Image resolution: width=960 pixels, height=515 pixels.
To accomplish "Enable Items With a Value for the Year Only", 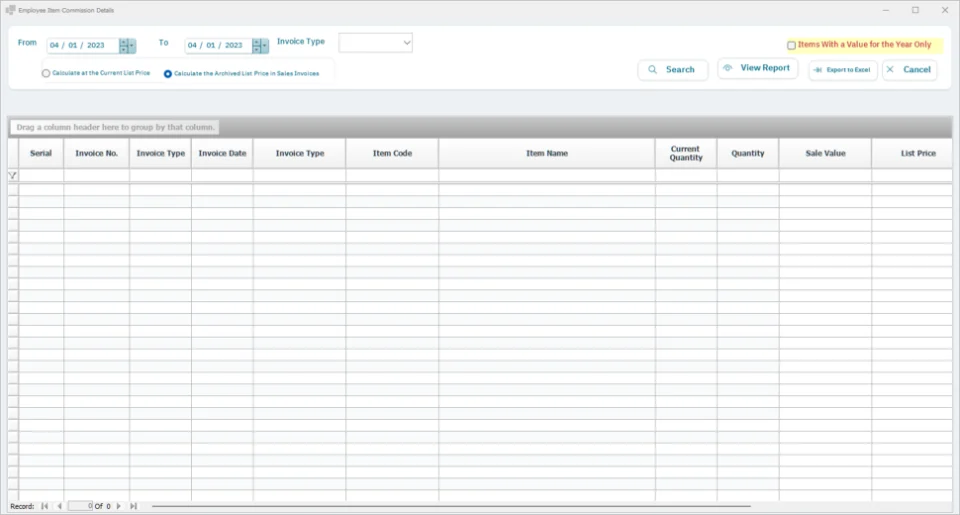I will click(x=791, y=45).
